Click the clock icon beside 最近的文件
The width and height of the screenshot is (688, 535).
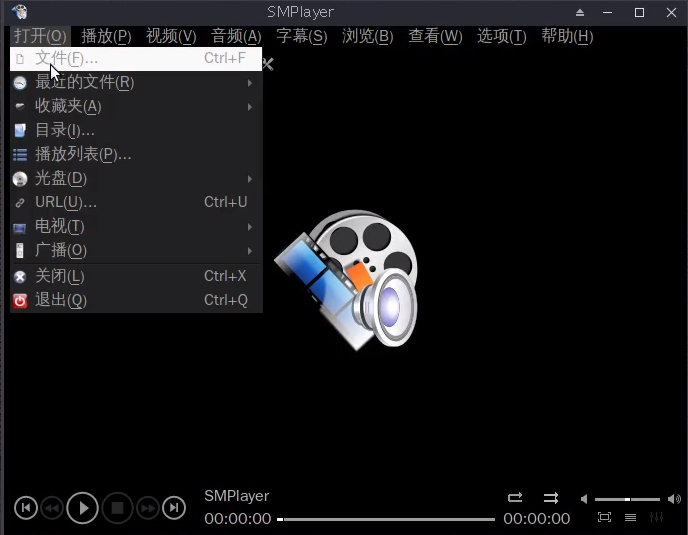[20, 83]
